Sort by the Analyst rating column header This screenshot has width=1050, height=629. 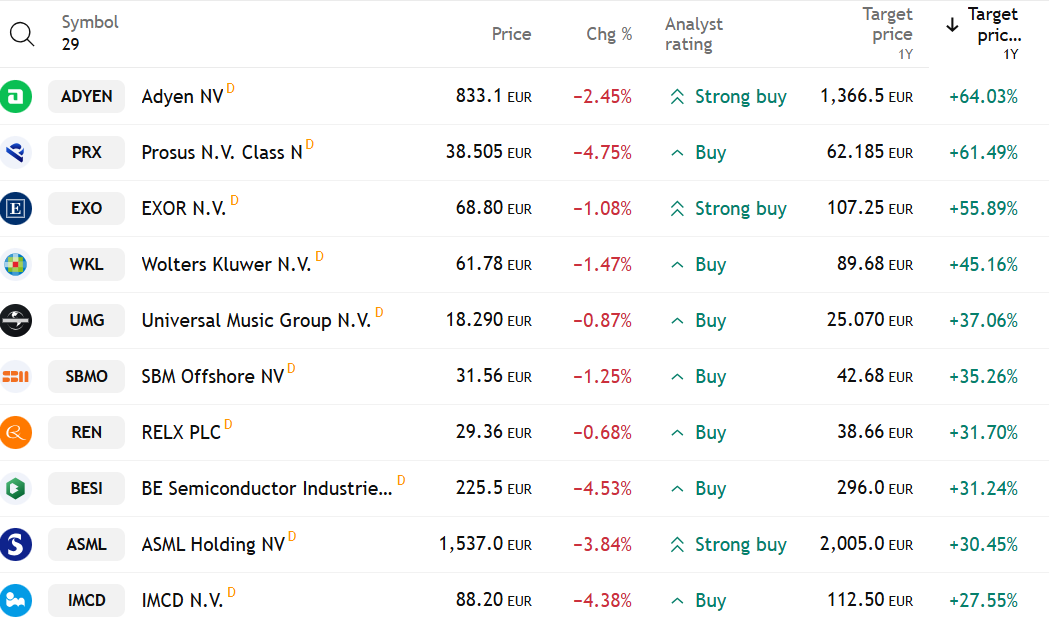click(694, 33)
